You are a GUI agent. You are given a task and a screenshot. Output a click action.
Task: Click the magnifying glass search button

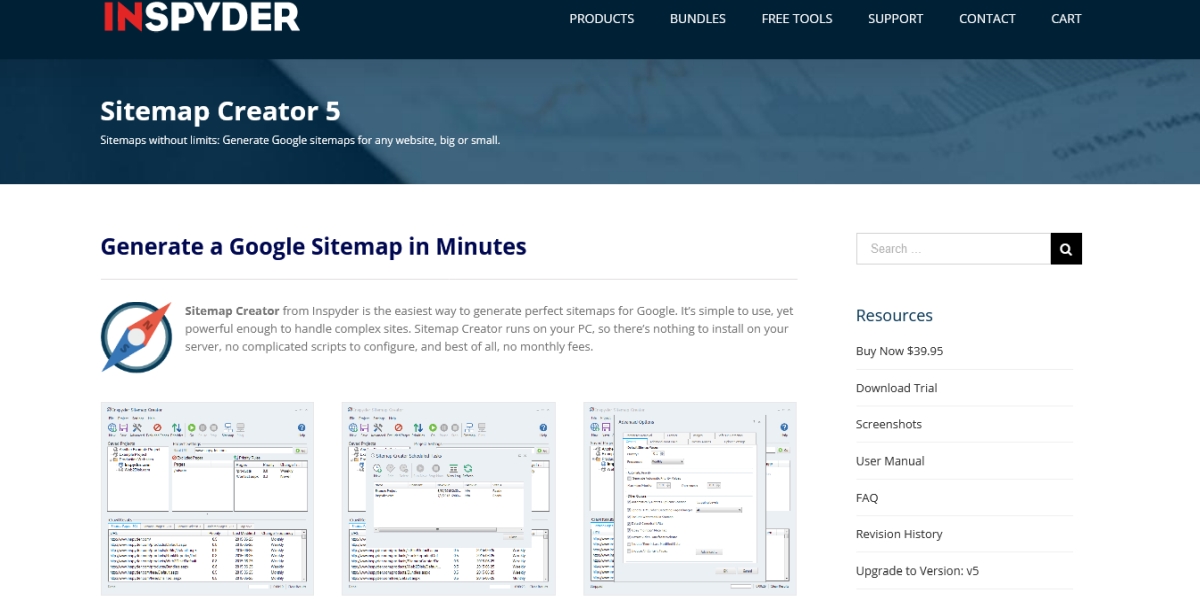pyautogui.click(x=1066, y=249)
